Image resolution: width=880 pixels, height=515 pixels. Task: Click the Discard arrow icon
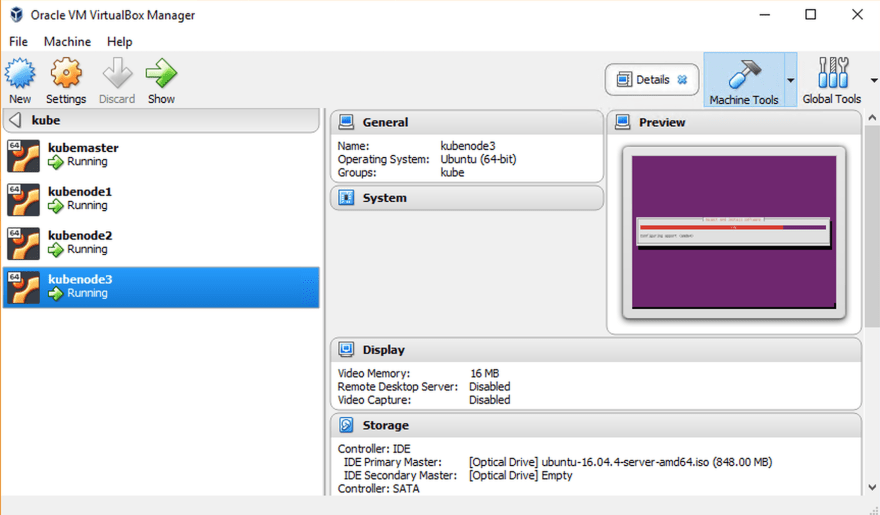(117, 73)
